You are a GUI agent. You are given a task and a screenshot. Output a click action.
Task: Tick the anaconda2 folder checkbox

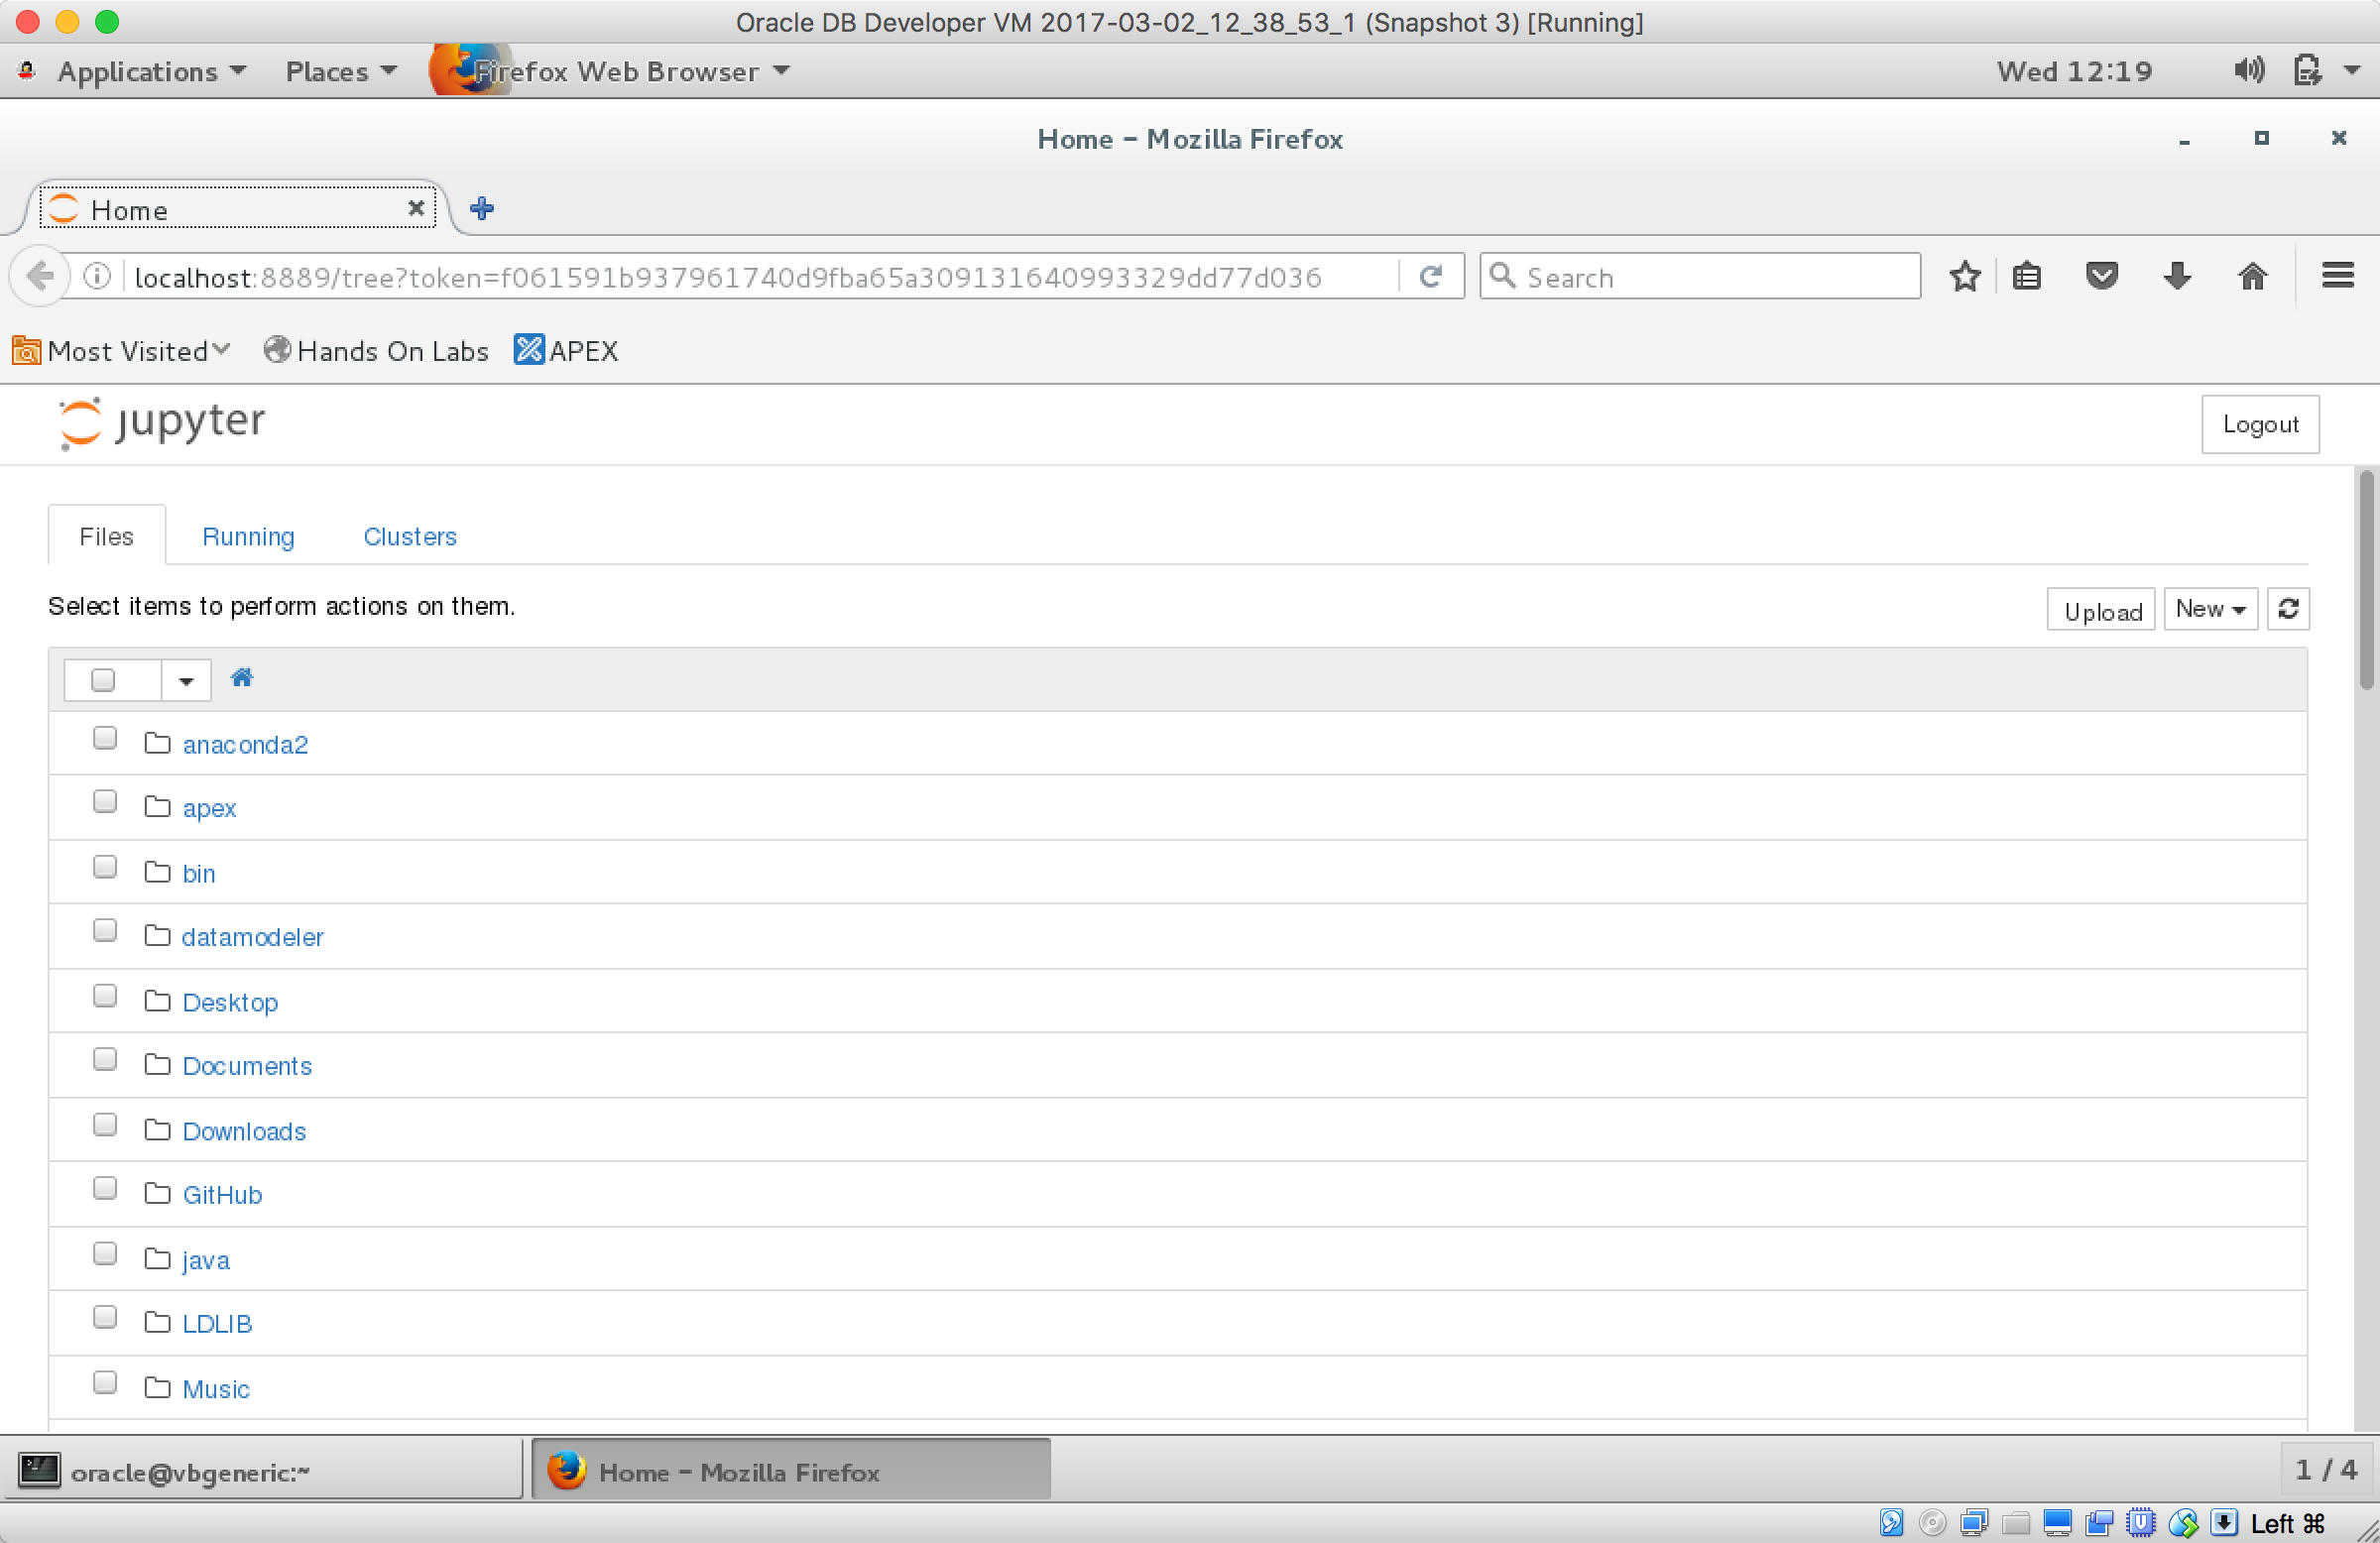105,738
